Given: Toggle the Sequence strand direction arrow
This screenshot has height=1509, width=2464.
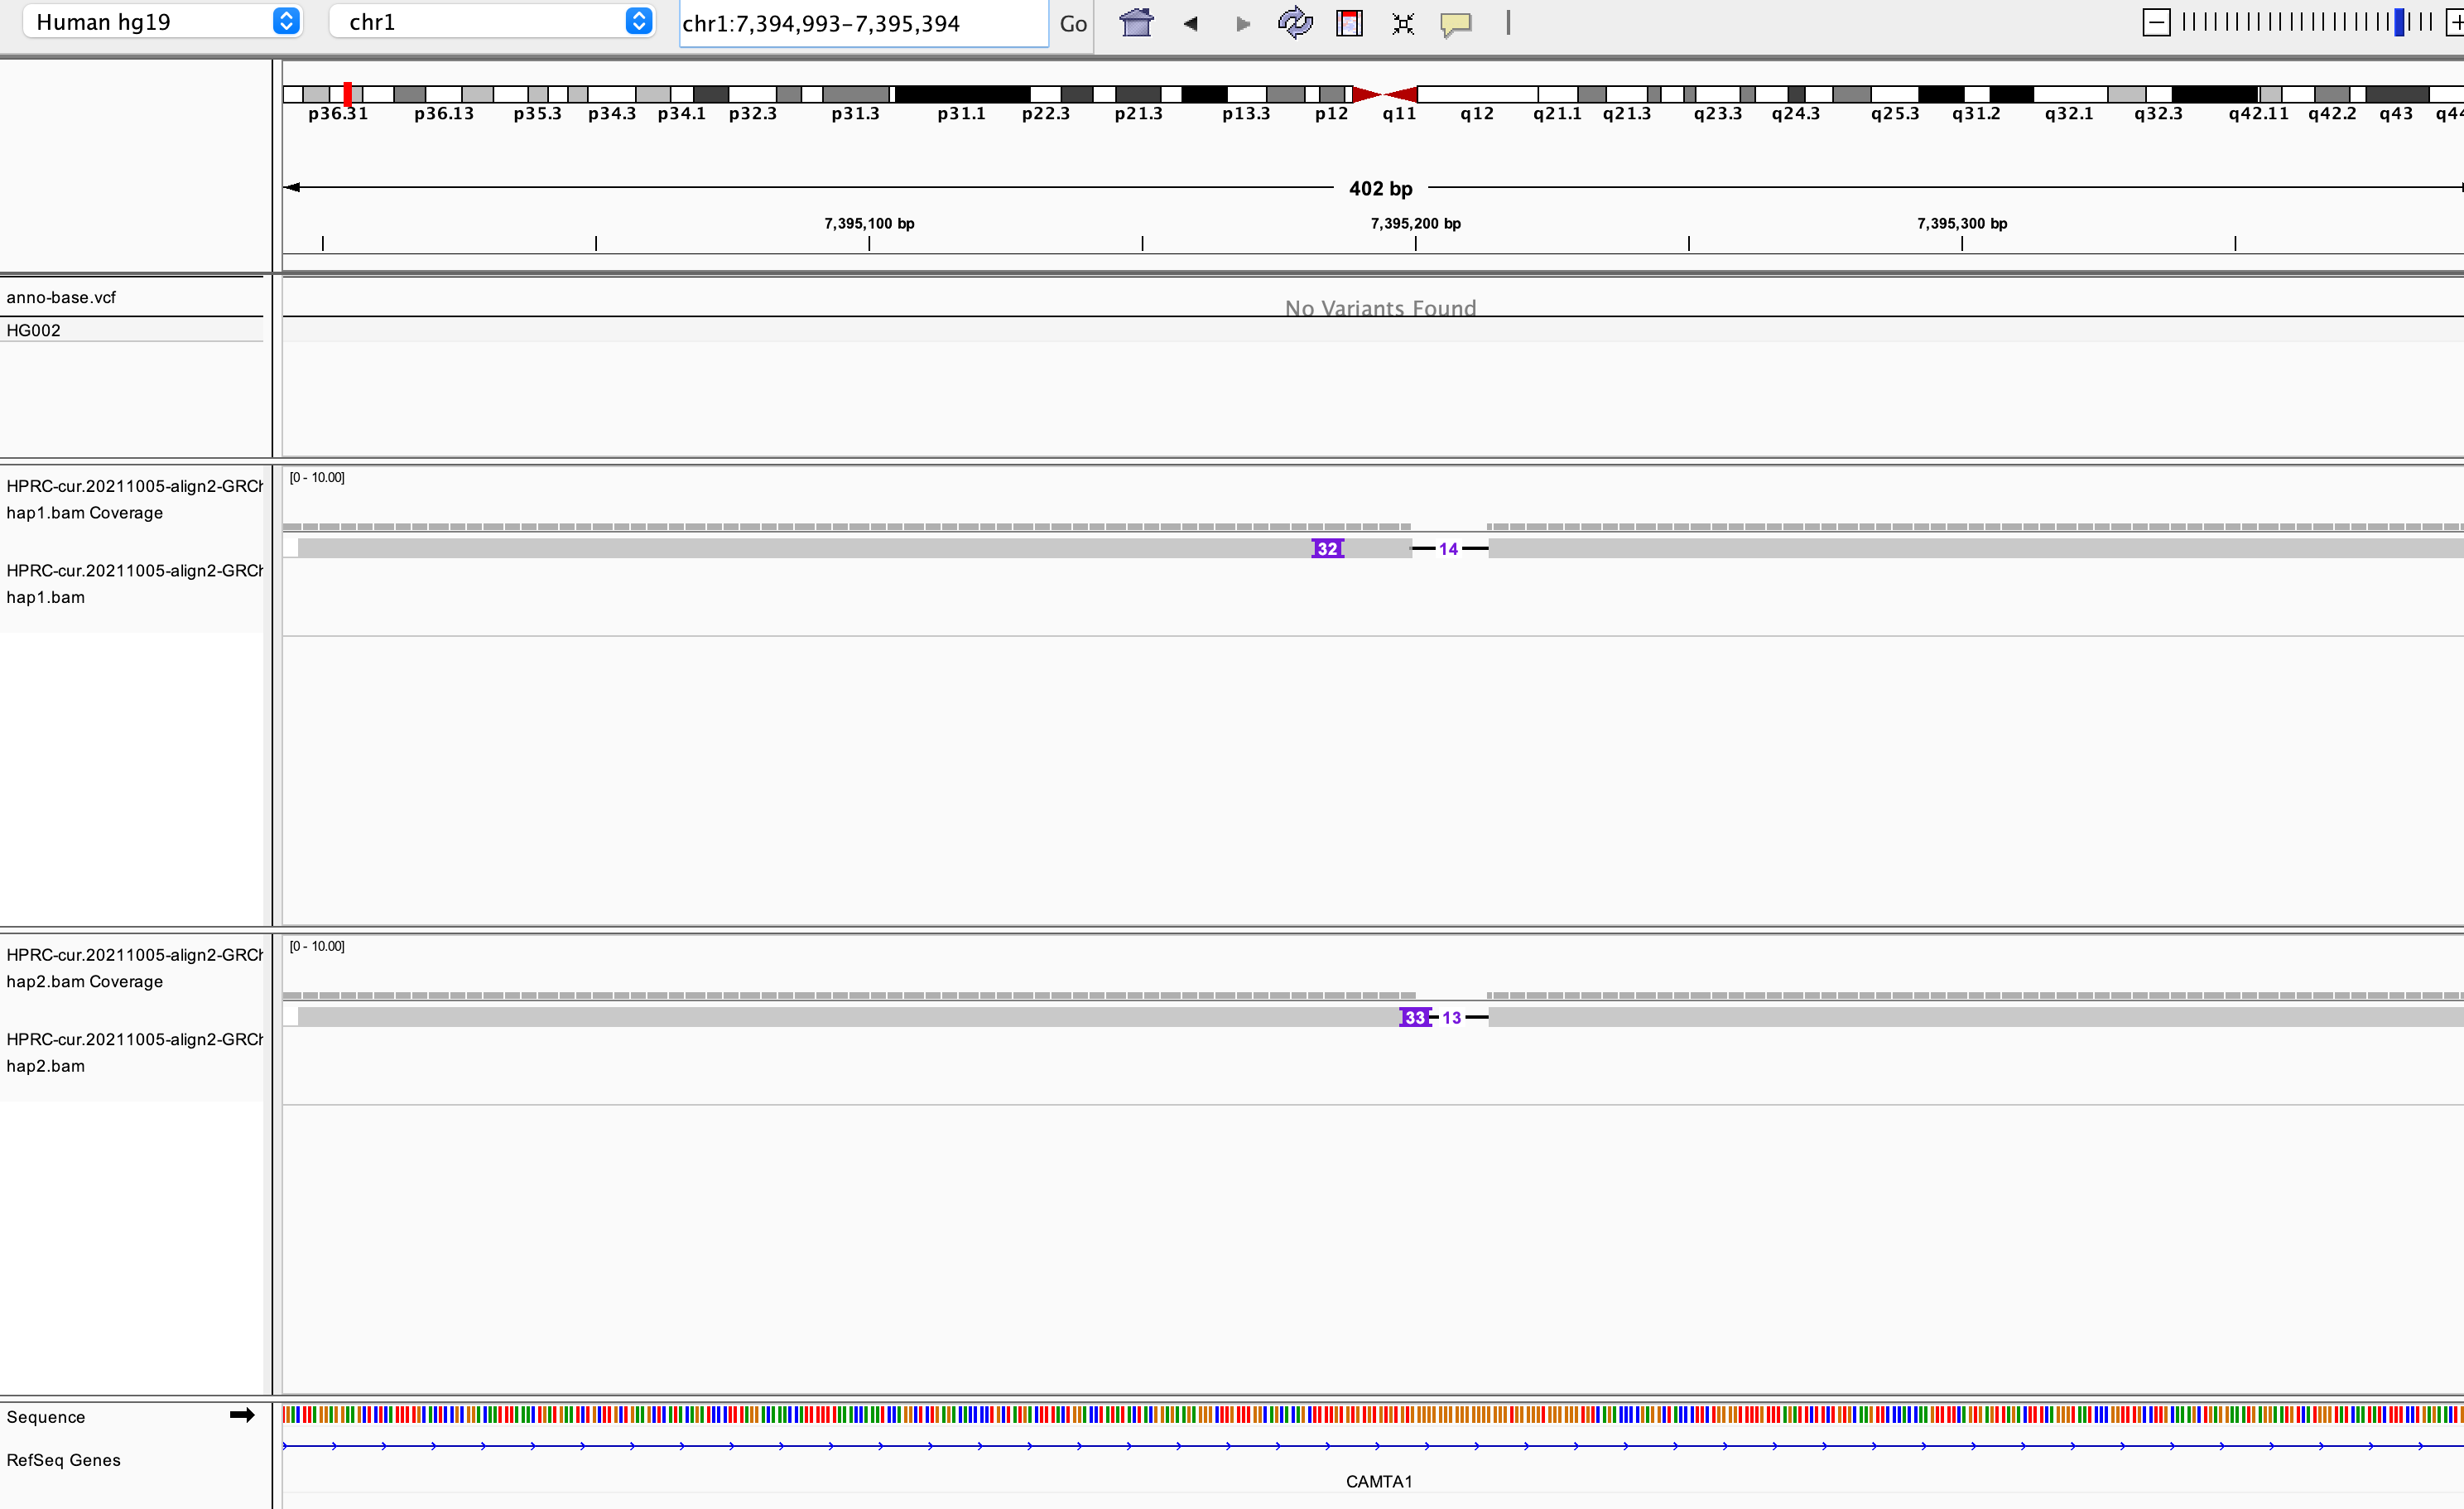Looking at the screenshot, I should tap(241, 1415).
